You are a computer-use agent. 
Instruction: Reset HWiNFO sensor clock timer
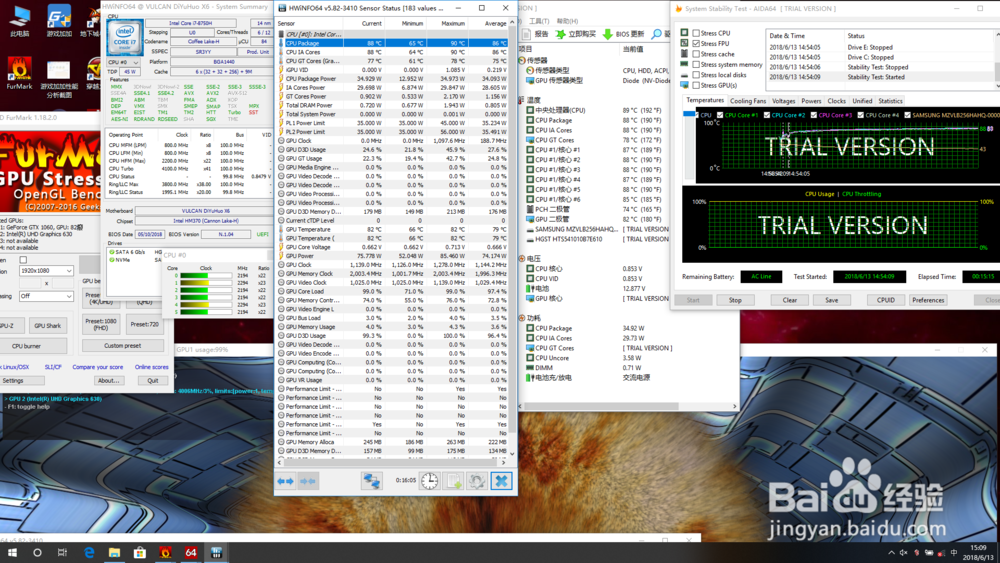(430, 481)
